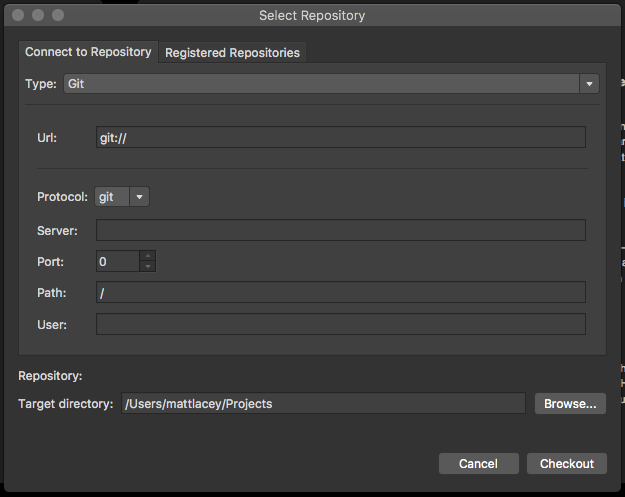Zoom the Select Repository window
This screenshot has height=497, width=625.
pos(58,15)
